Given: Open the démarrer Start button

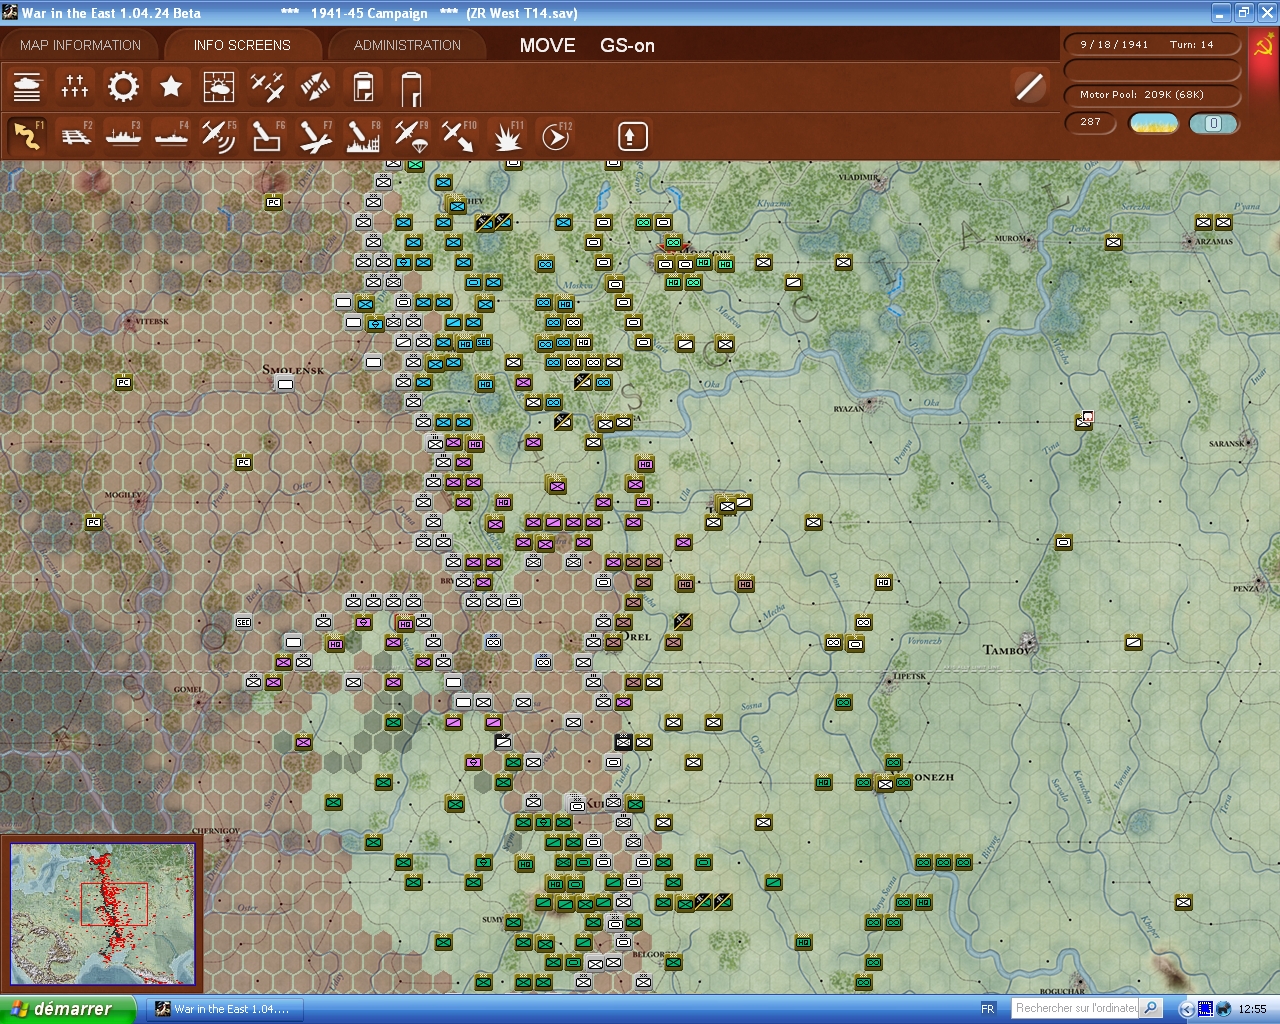Looking at the screenshot, I should click(67, 1009).
